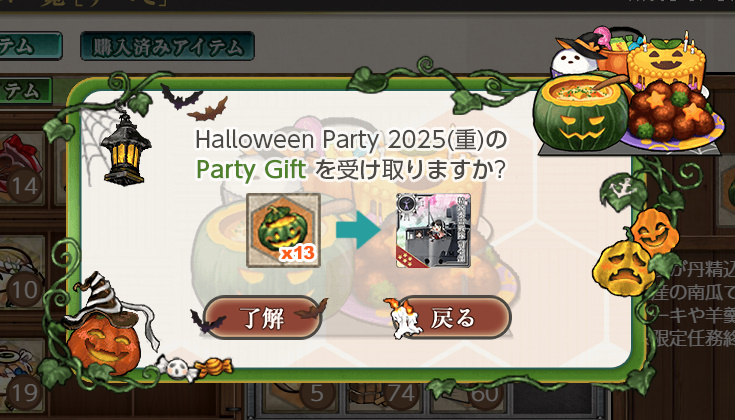Click the green pumpkin x13 item icon
This screenshot has height=420, width=735.
click(284, 230)
